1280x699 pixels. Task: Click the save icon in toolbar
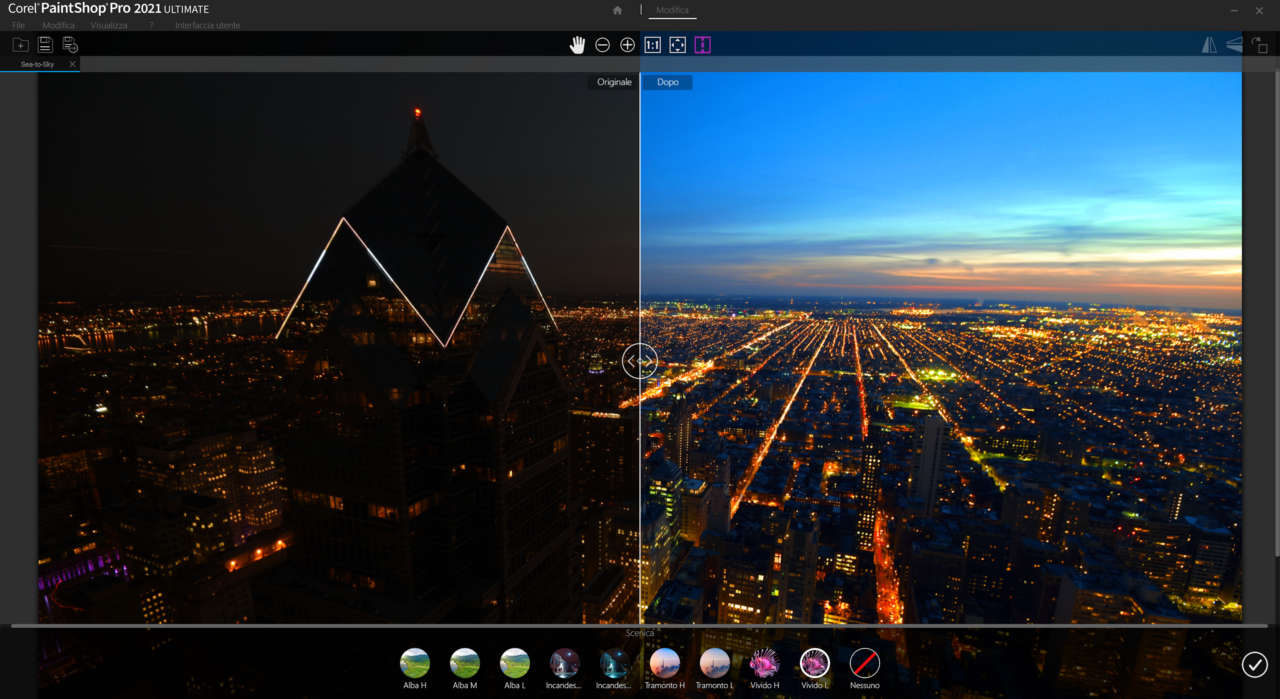point(45,45)
